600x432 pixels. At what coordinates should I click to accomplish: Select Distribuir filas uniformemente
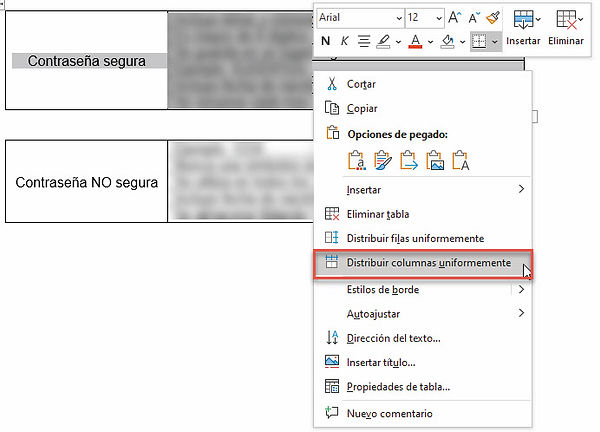click(422, 238)
